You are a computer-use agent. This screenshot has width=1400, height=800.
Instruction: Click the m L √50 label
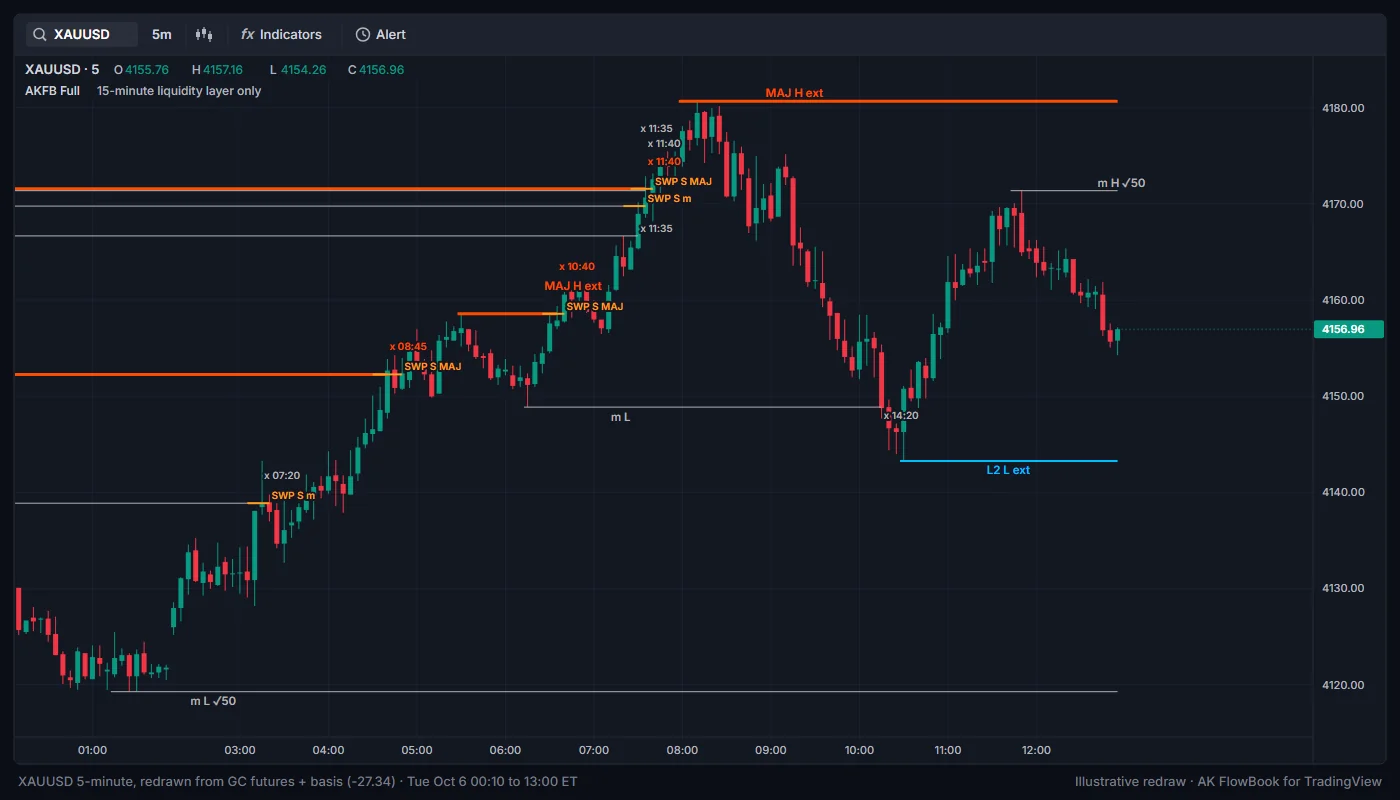pyautogui.click(x=213, y=701)
